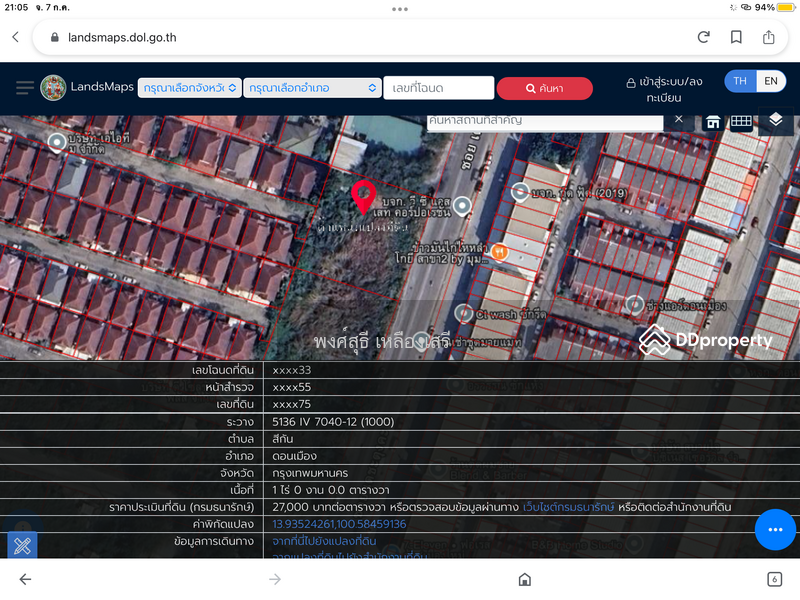Open the parcel coordinates link 13.93524261,100.58459136

[x=339, y=524]
